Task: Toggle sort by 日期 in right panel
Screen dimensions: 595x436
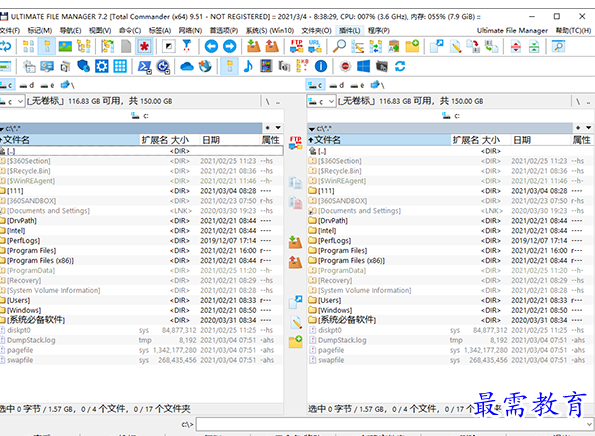Action: [541, 140]
